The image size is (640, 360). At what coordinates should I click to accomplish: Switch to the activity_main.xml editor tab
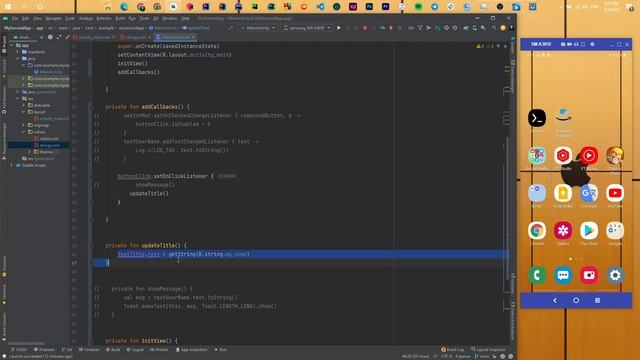coord(94,37)
